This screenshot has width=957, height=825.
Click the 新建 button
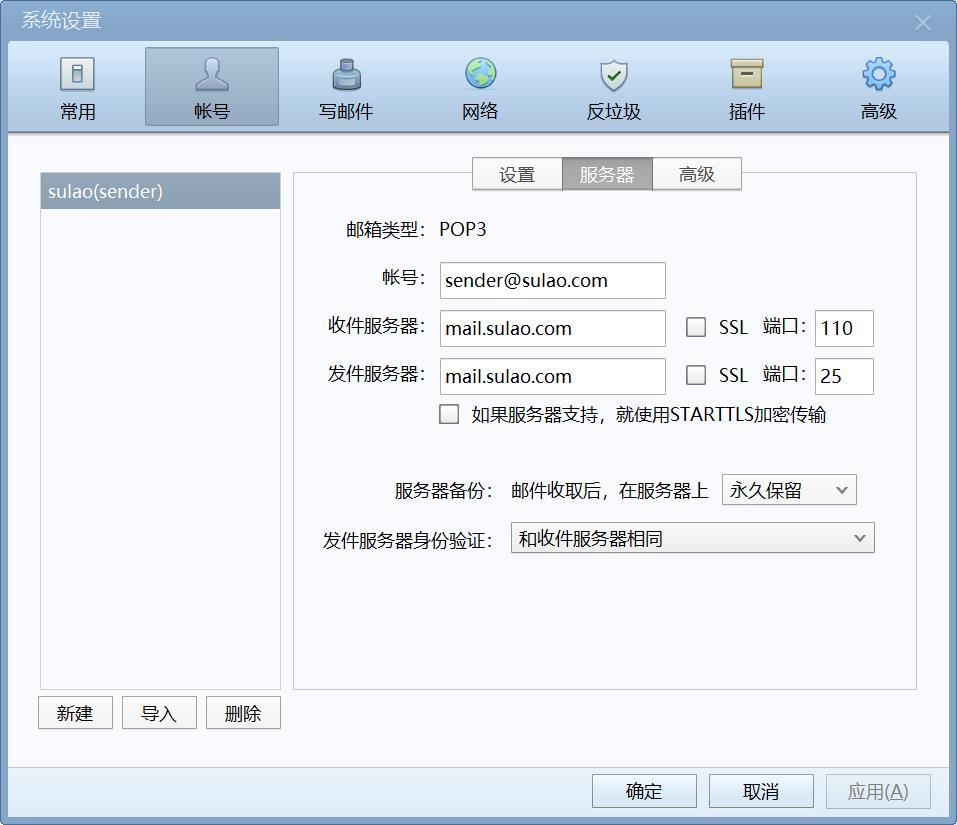(75, 713)
